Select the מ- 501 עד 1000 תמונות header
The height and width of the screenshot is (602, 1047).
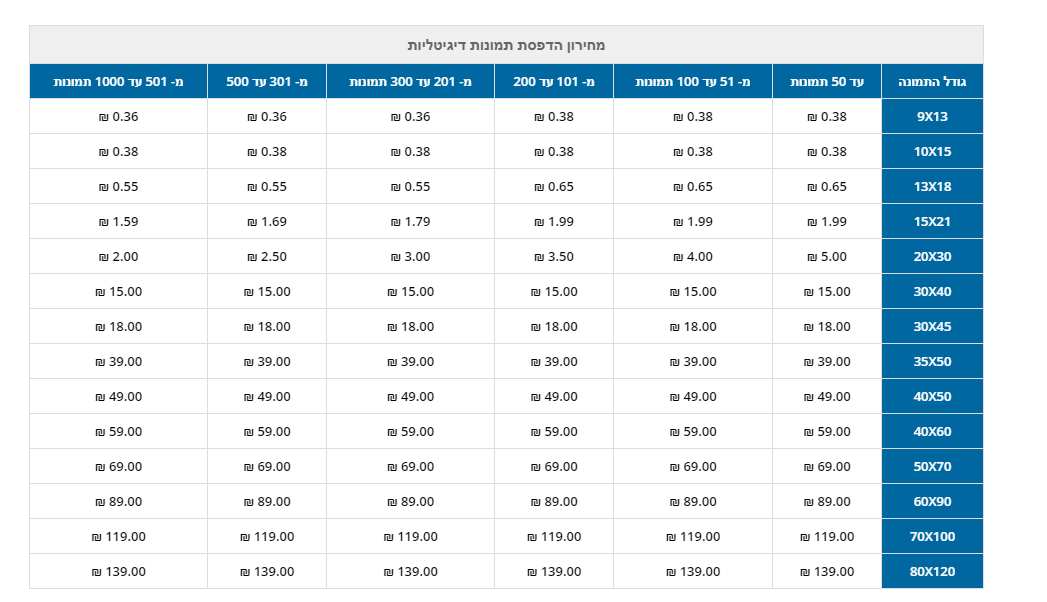[118, 81]
